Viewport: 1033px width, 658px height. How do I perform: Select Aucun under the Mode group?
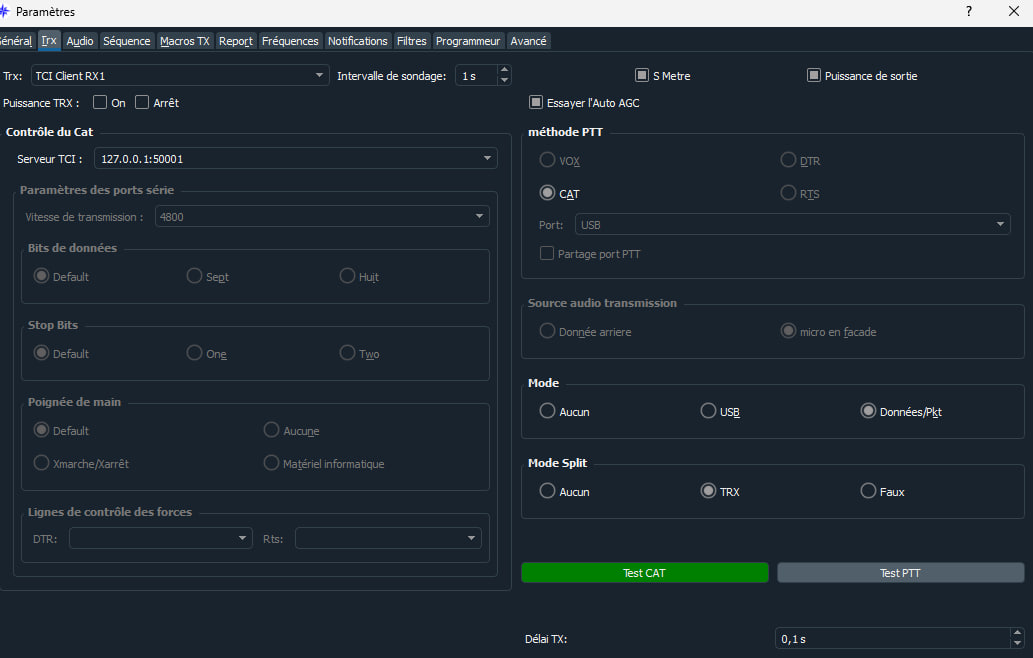coord(547,411)
